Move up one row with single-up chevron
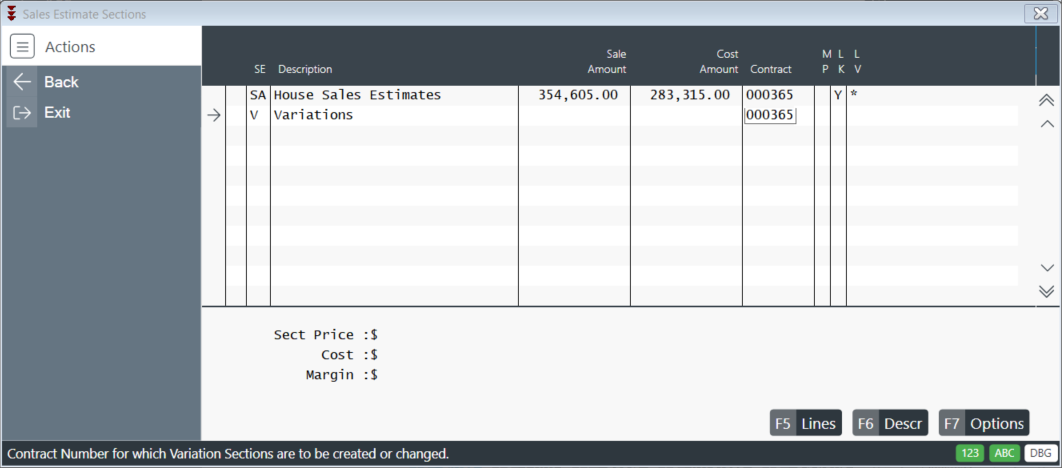This screenshot has height=468, width=1062. [x=1046, y=124]
